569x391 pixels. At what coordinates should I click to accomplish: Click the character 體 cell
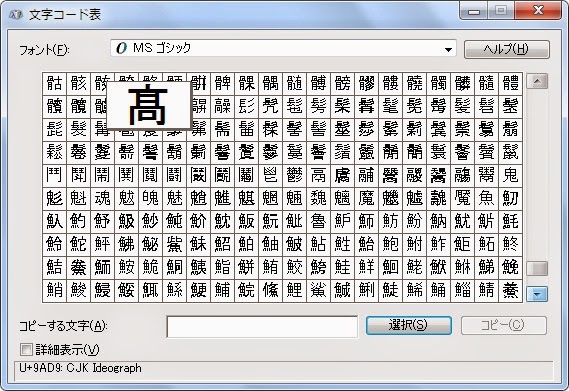pos(511,84)
